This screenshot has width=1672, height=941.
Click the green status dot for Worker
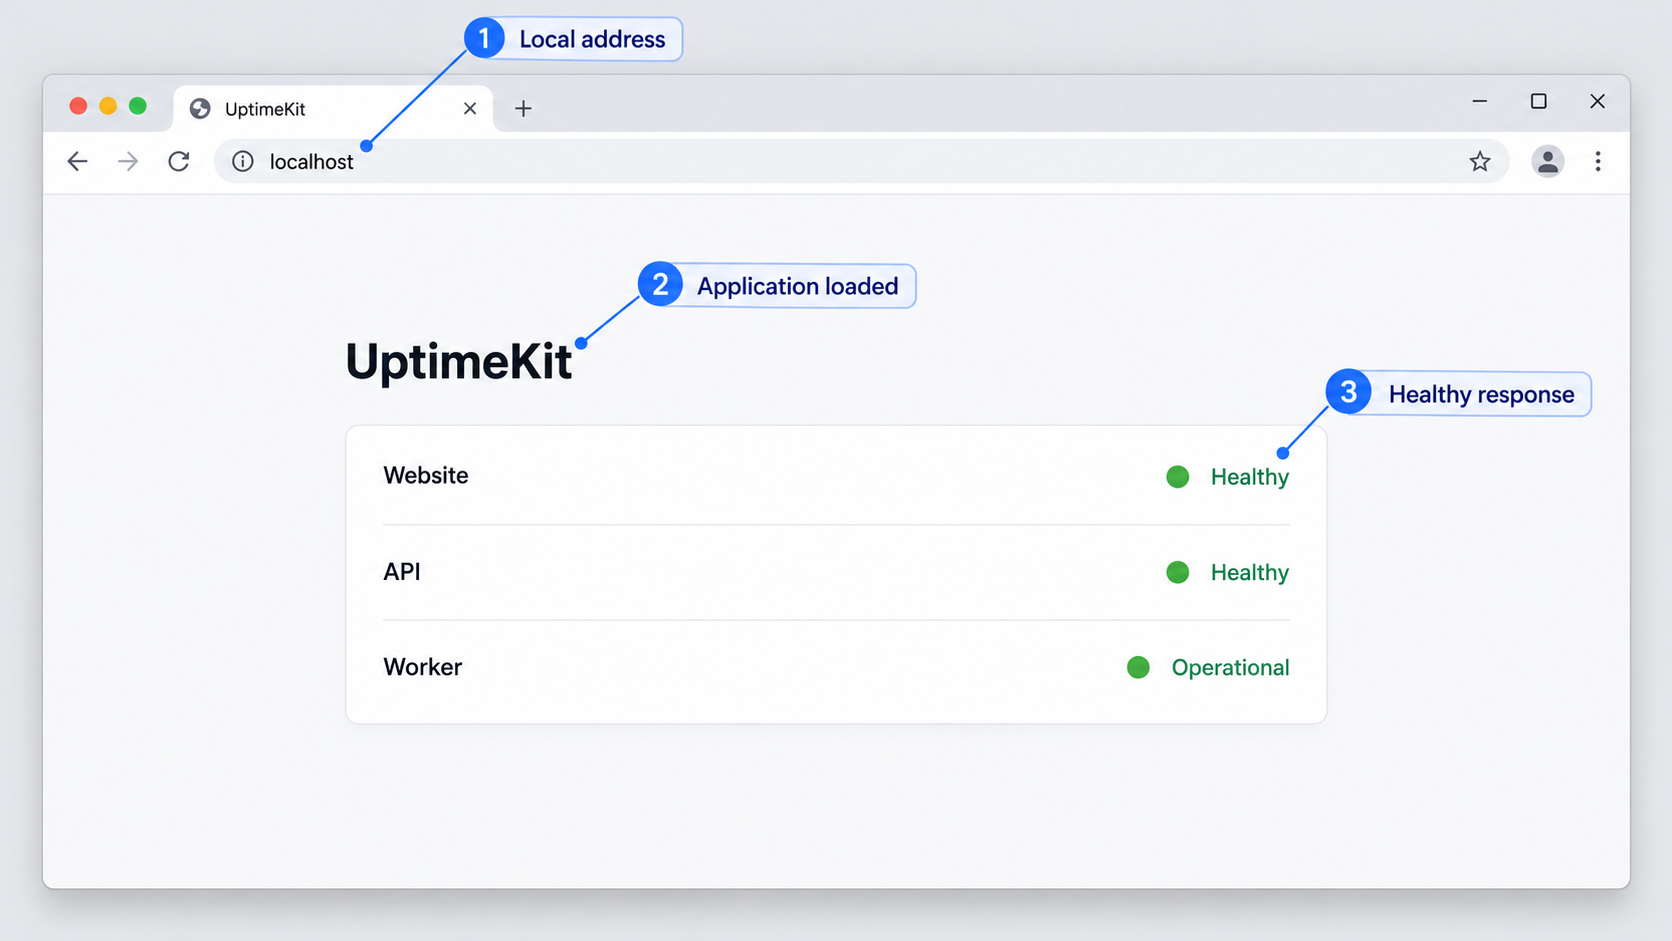click(1138, 667)
